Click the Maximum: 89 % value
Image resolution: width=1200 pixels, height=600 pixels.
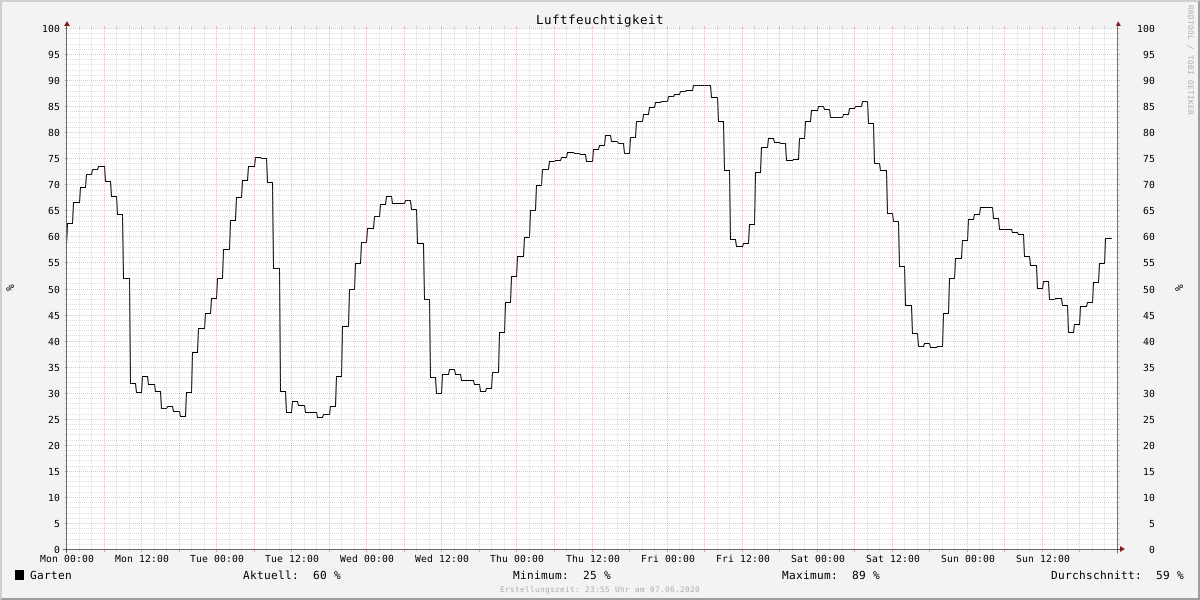(831, 575)
